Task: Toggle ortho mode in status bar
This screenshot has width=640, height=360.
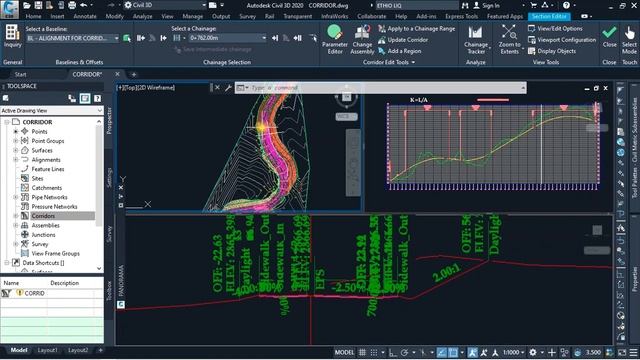Action: click(x=393, y=352)
